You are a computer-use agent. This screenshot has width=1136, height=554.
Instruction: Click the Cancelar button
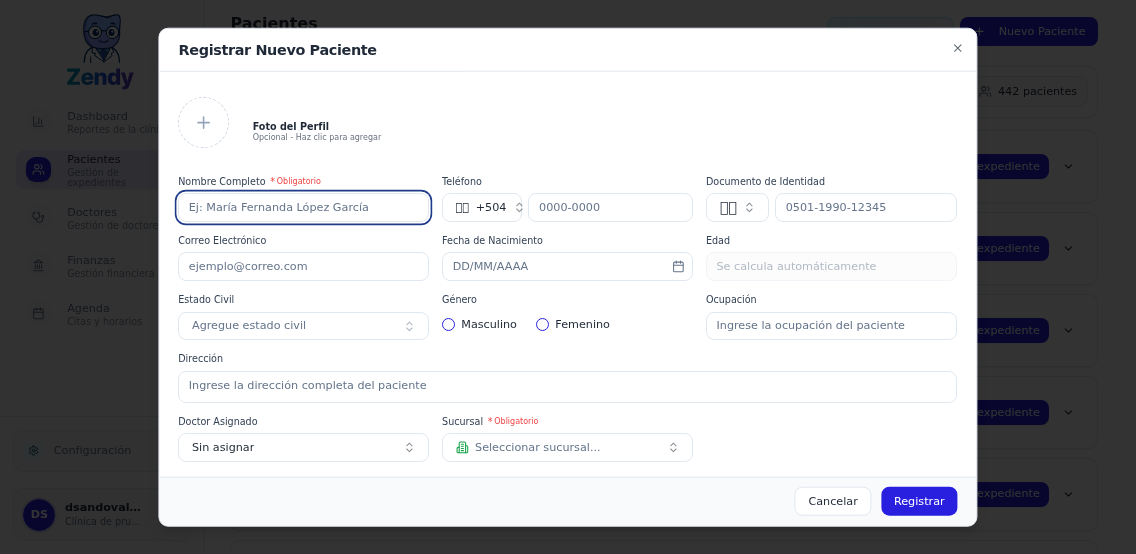832,501
